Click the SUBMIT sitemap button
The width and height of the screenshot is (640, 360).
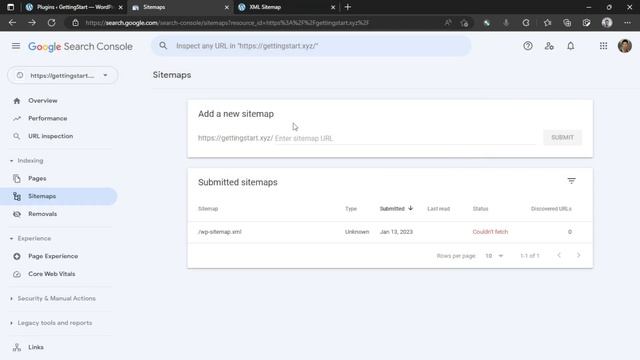(x=562, y=138)
